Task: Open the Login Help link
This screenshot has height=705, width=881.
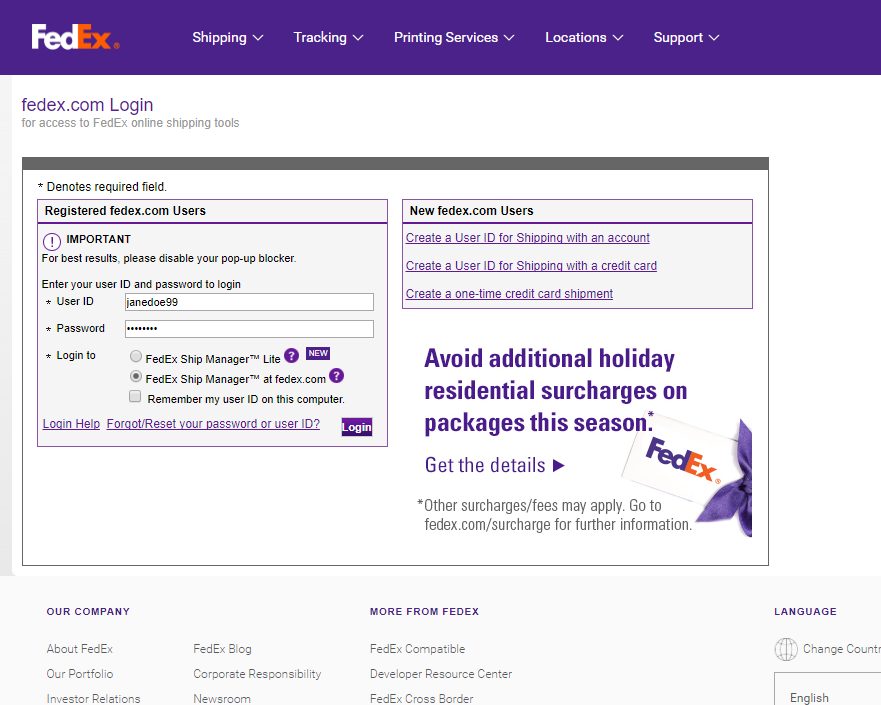Action: [71, 424]
